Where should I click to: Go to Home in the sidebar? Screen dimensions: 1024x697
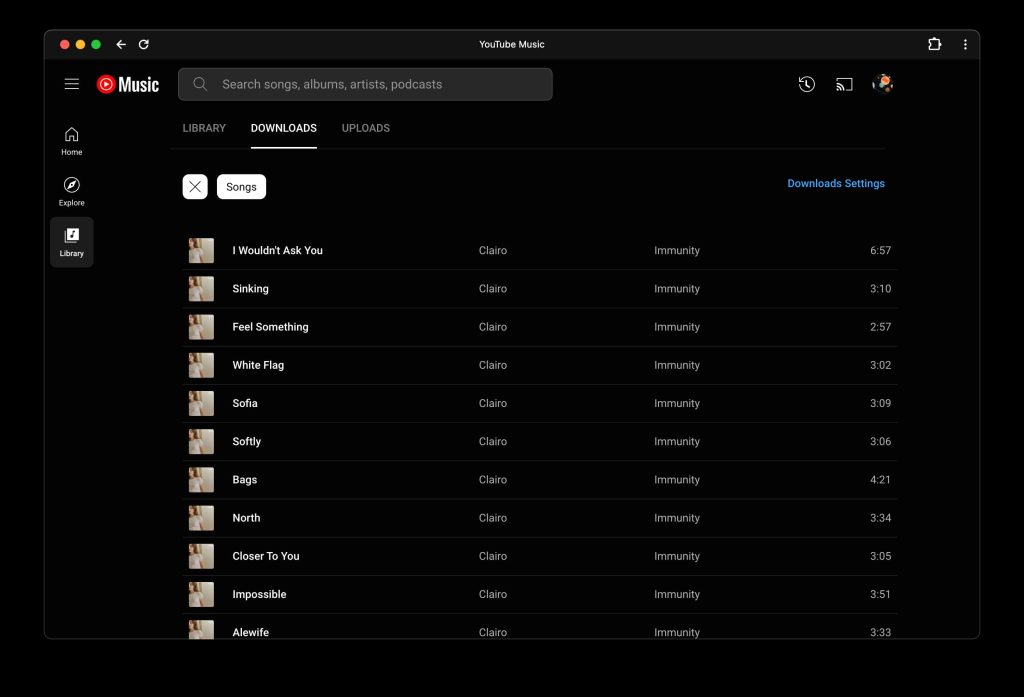point(72,141)
